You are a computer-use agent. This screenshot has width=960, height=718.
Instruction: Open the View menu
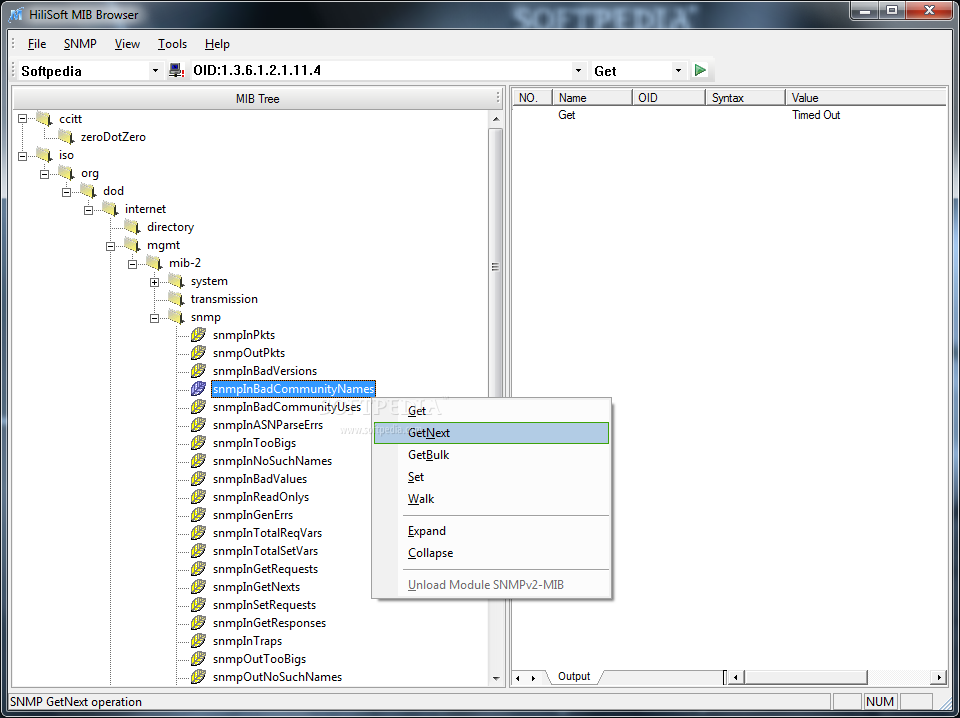127,43
